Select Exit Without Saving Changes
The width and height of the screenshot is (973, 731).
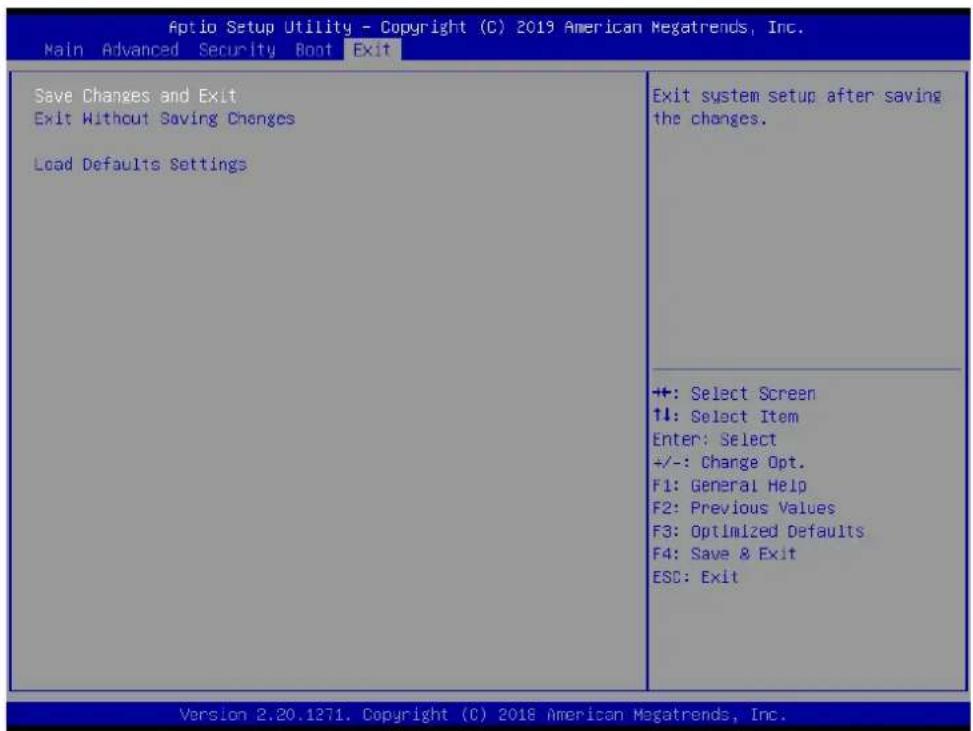coord(164,119)
